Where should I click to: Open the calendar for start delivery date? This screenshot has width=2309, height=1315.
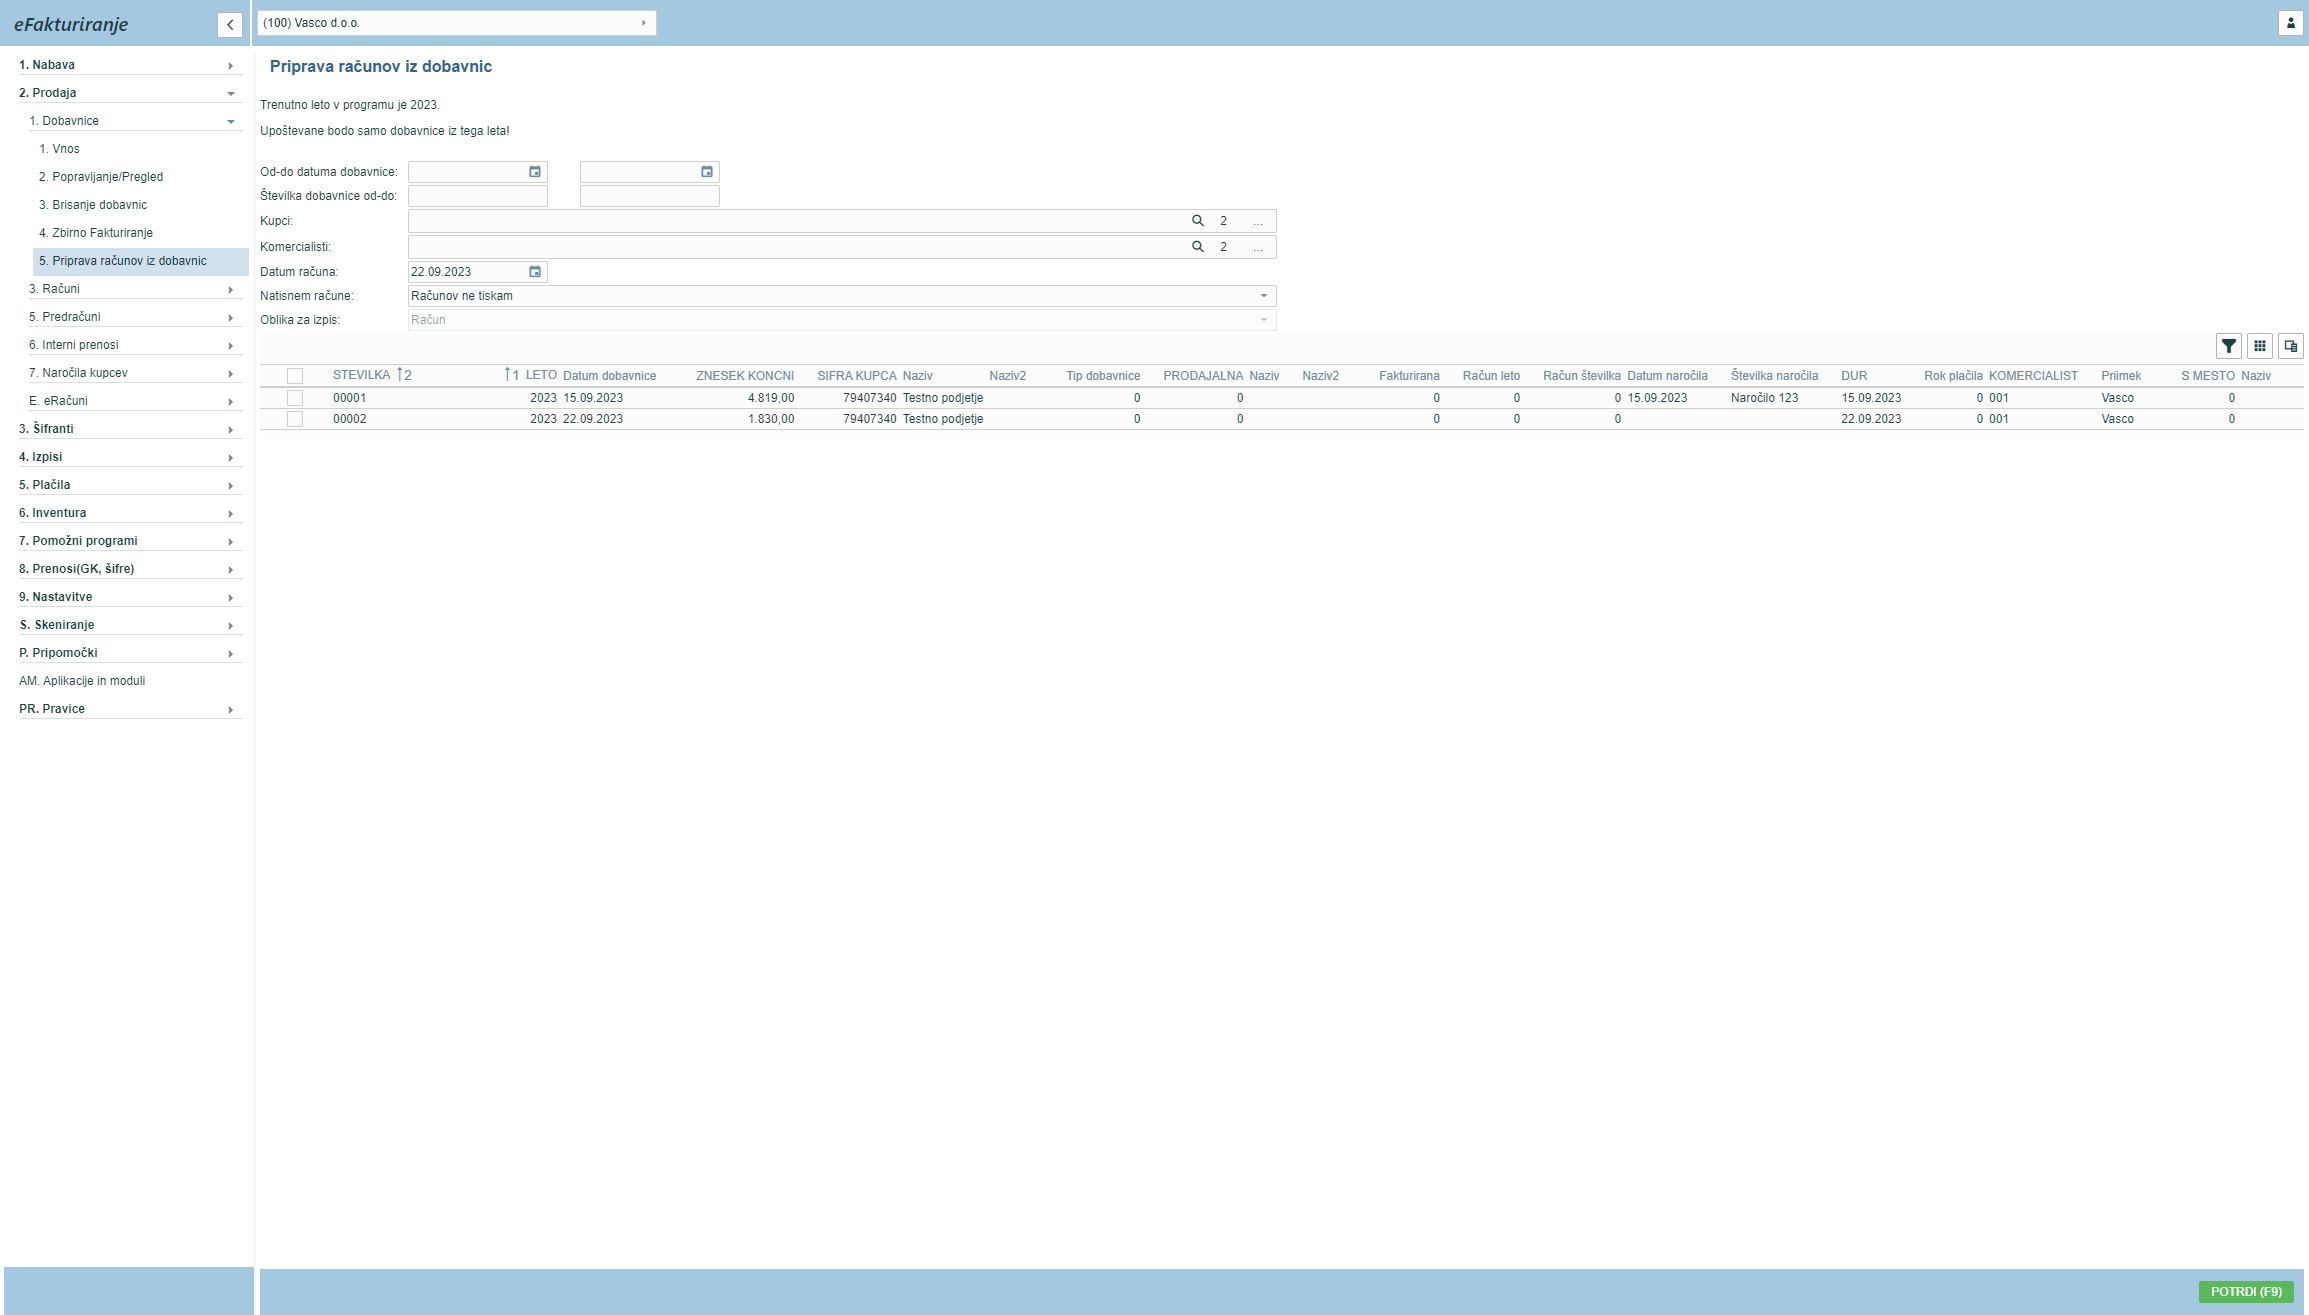535,172
